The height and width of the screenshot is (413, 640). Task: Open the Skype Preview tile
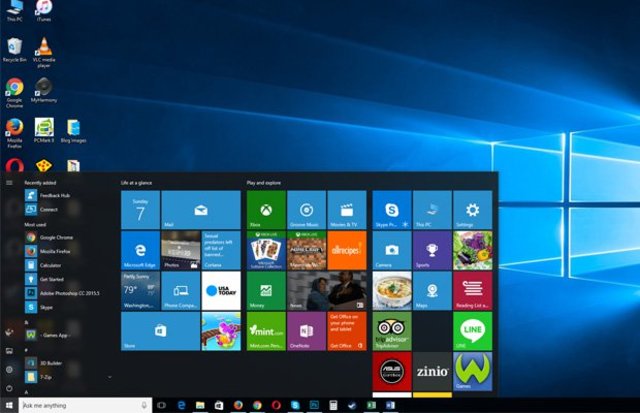pos(392,210)
